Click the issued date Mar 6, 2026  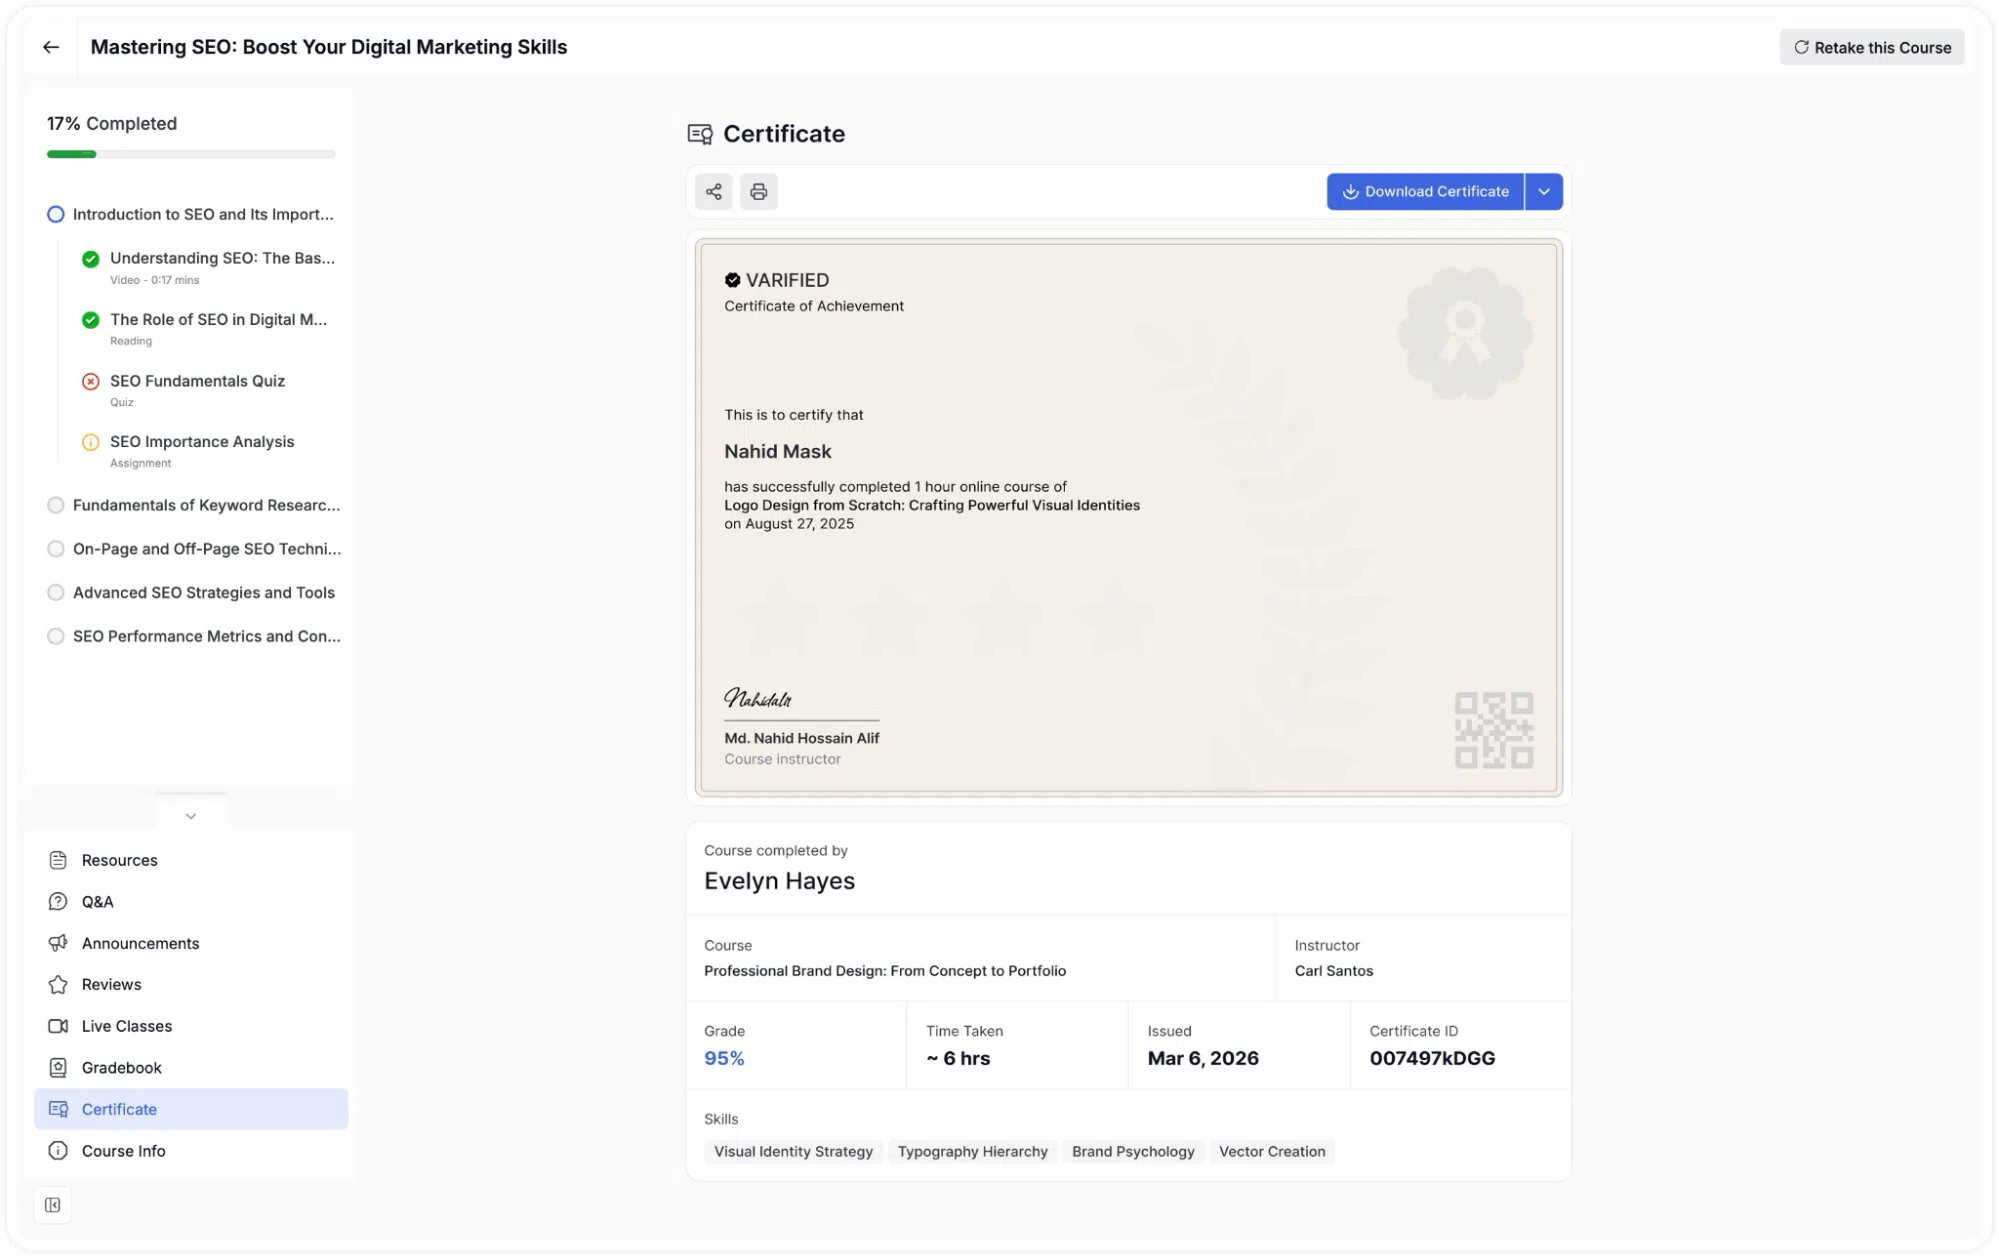click(1203, 1058)
